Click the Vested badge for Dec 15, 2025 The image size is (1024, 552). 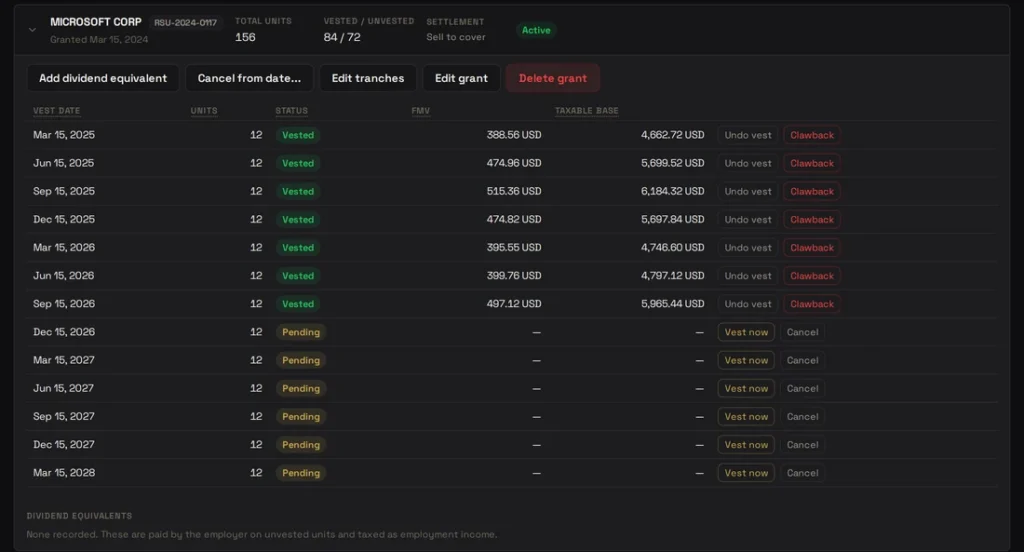[298, 219]
